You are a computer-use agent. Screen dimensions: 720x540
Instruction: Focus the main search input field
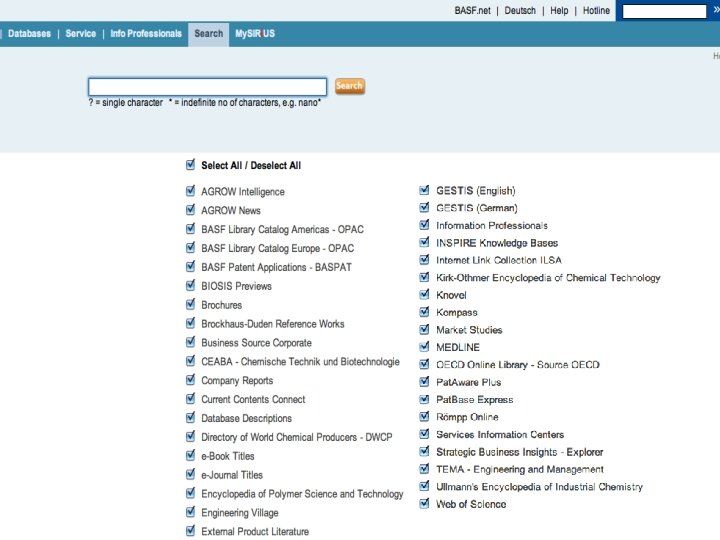coord(207,86)
